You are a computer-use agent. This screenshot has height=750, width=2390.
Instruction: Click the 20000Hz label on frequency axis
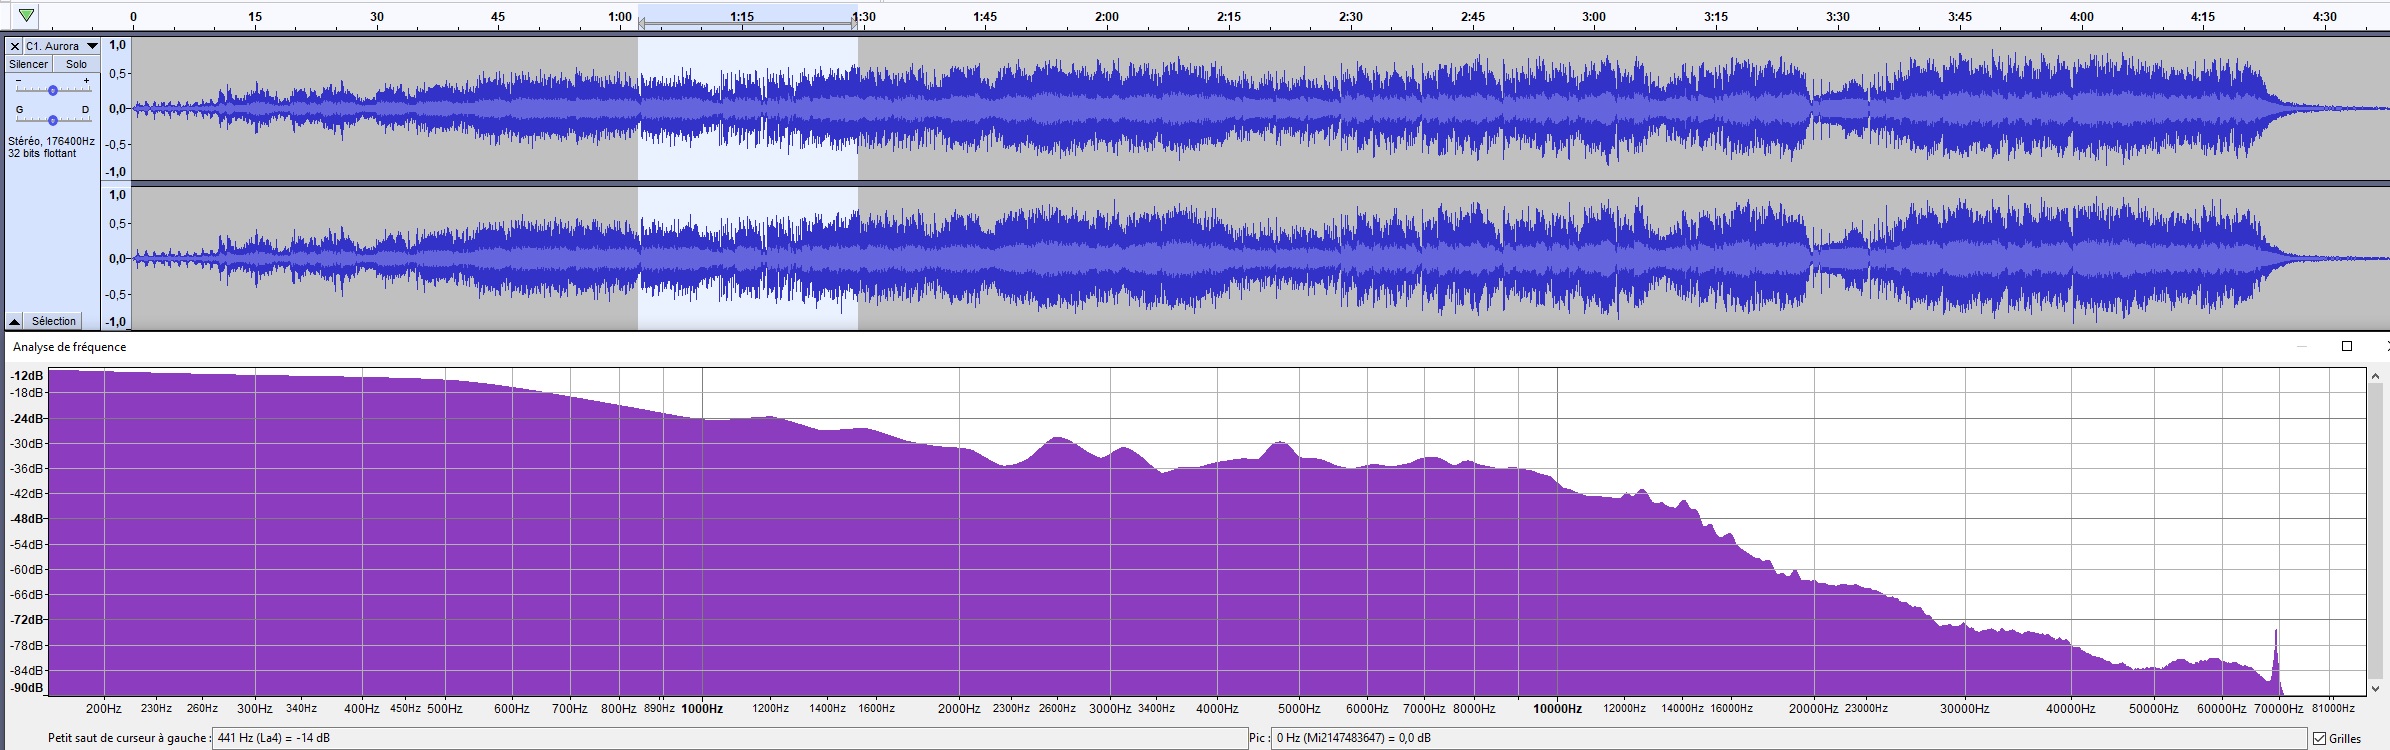[x=1814, y=708]
